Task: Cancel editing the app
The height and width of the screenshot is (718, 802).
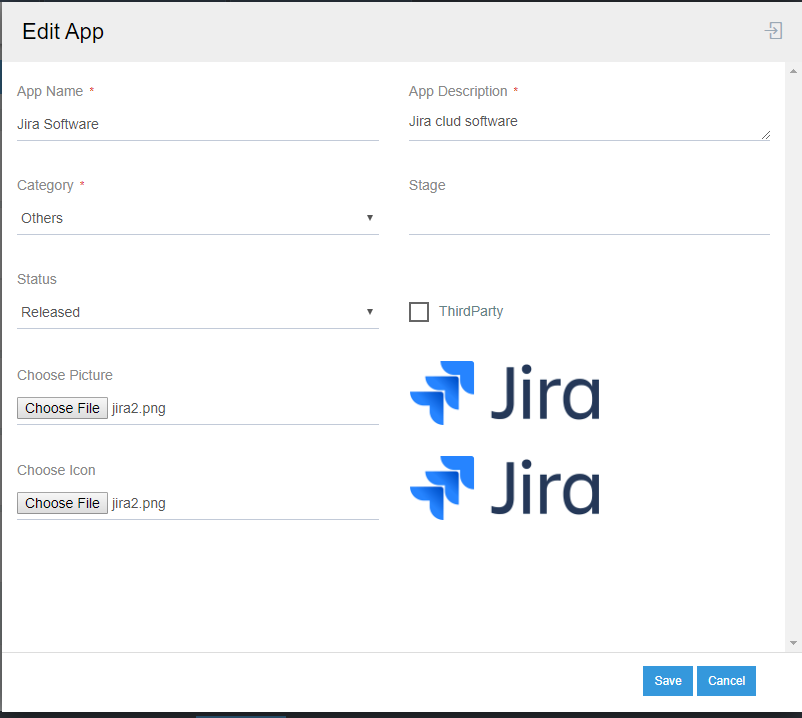Action: click(726, 681)
